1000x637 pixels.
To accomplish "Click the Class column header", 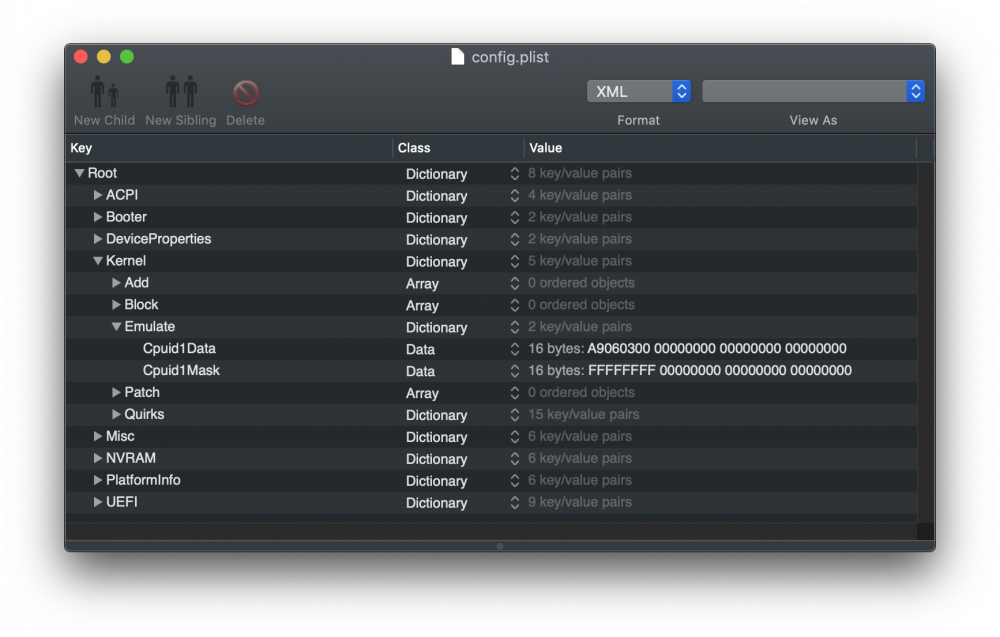I will point(458,148).
